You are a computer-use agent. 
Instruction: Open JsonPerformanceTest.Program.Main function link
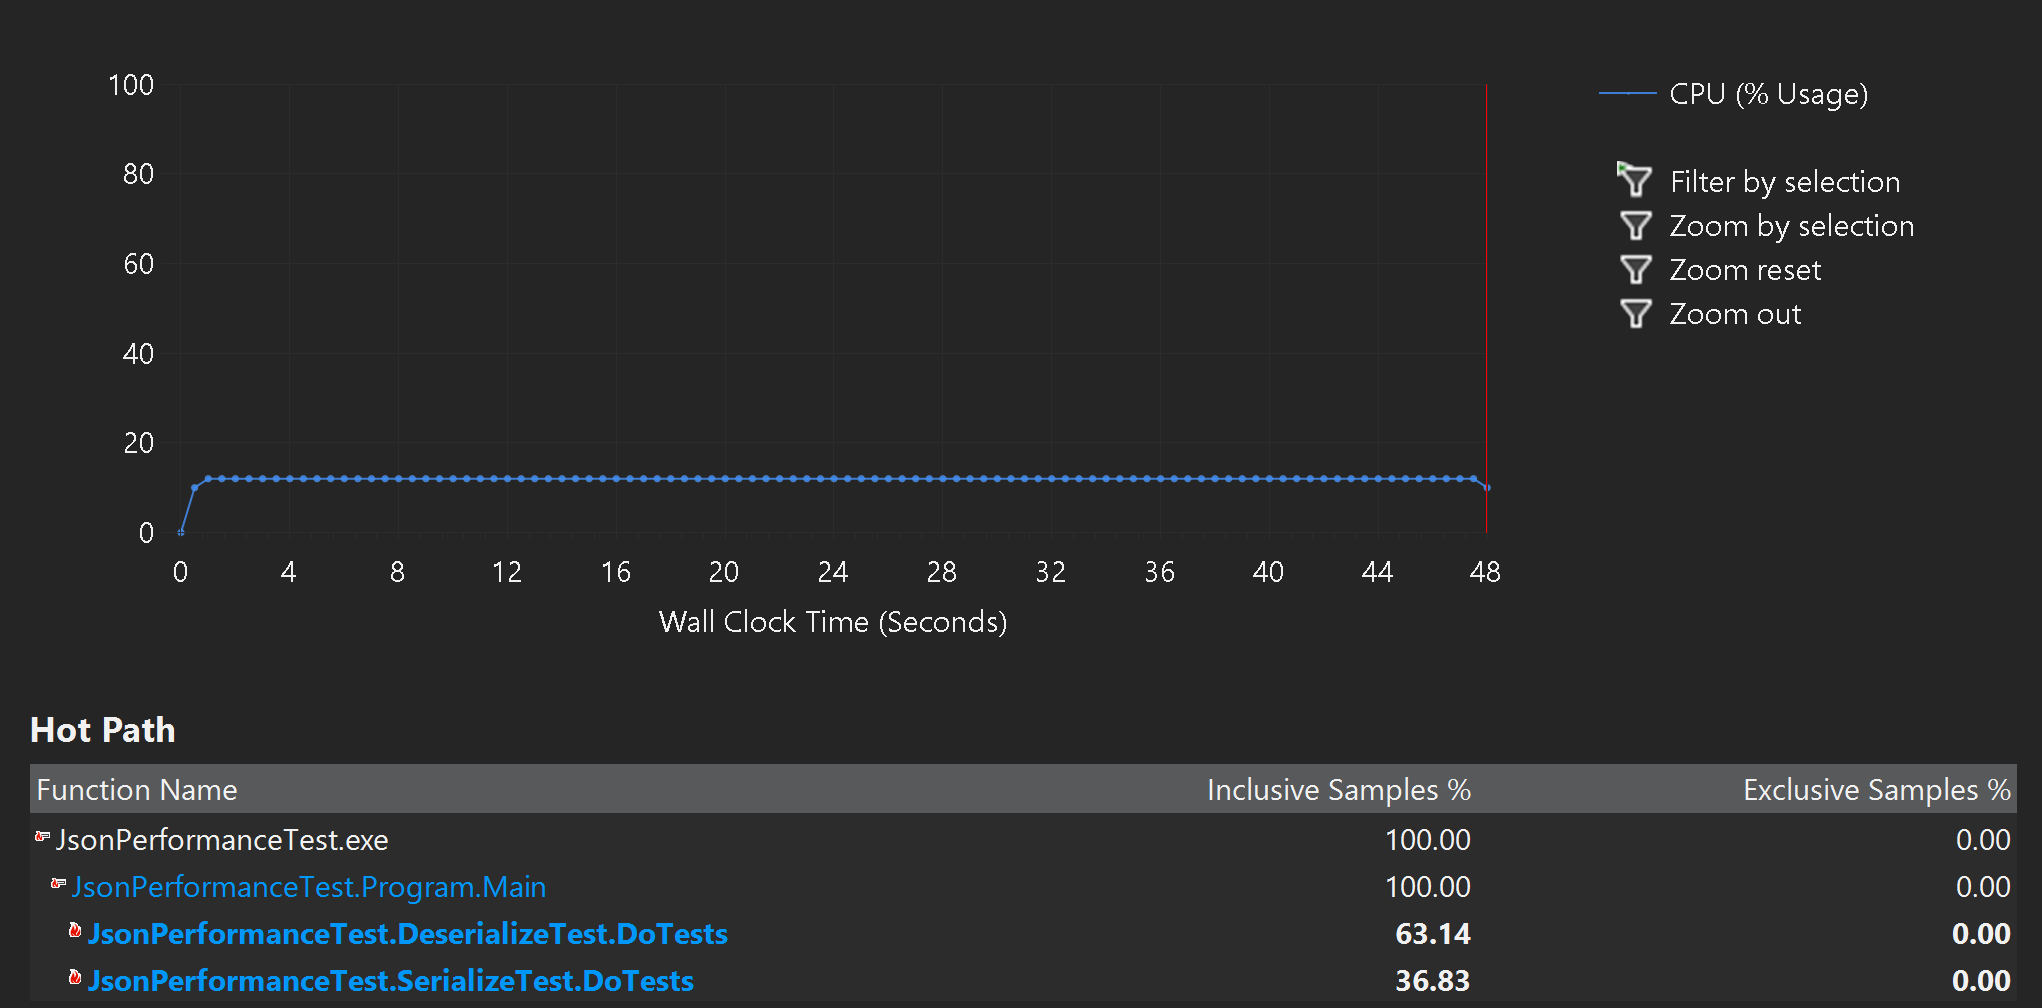[309, 887]
